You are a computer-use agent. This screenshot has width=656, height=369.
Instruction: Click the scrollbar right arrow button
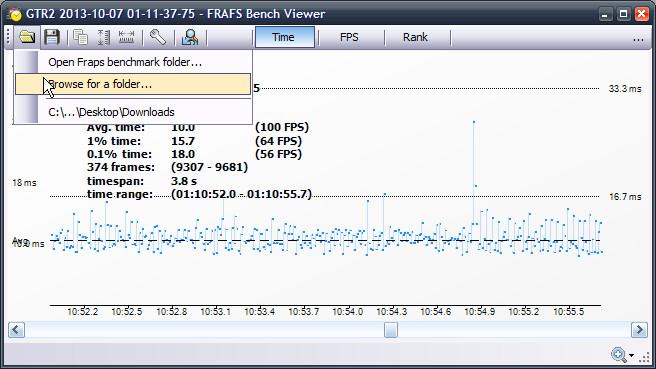point(639,330)
